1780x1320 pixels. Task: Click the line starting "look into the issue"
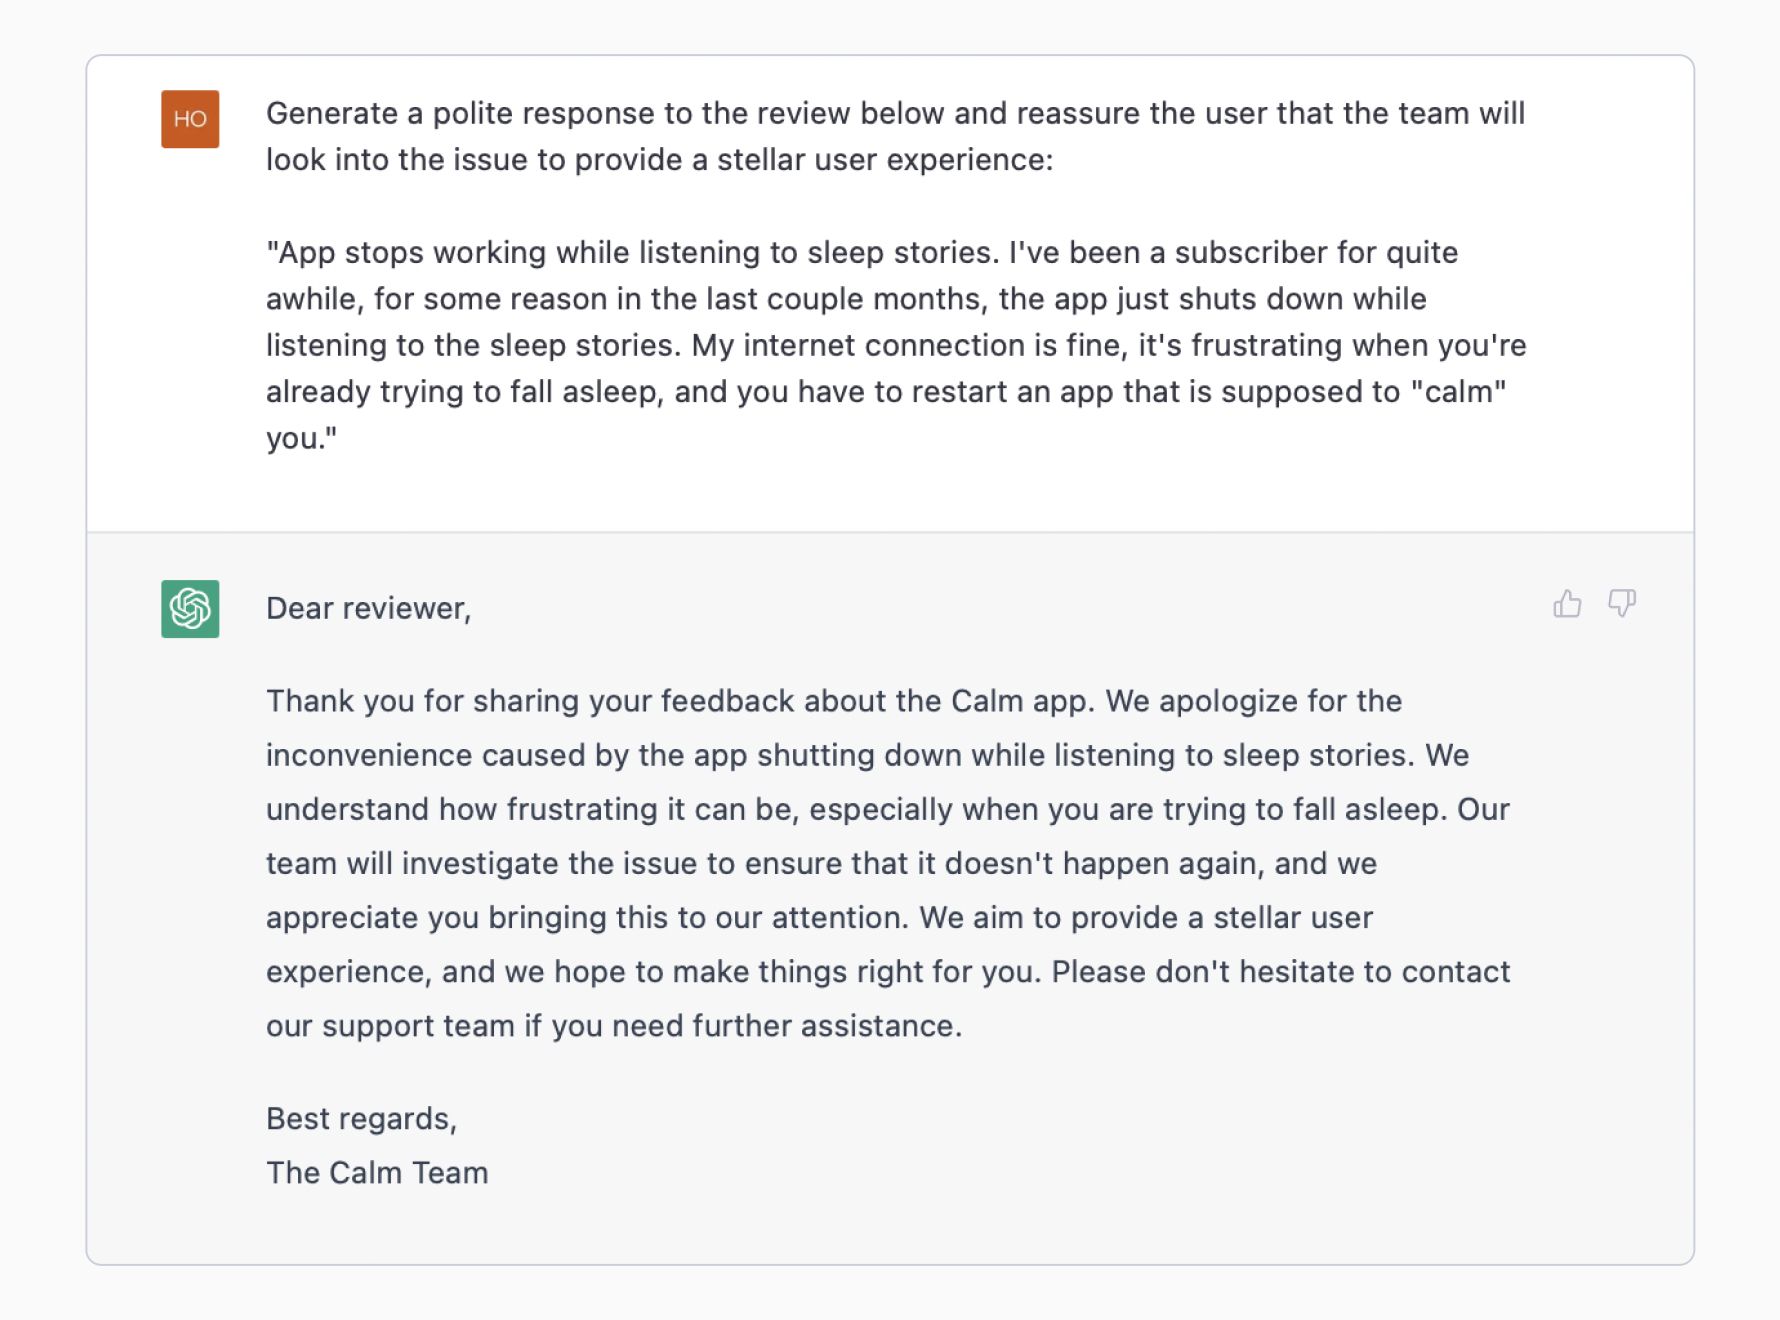pos(659,160)
